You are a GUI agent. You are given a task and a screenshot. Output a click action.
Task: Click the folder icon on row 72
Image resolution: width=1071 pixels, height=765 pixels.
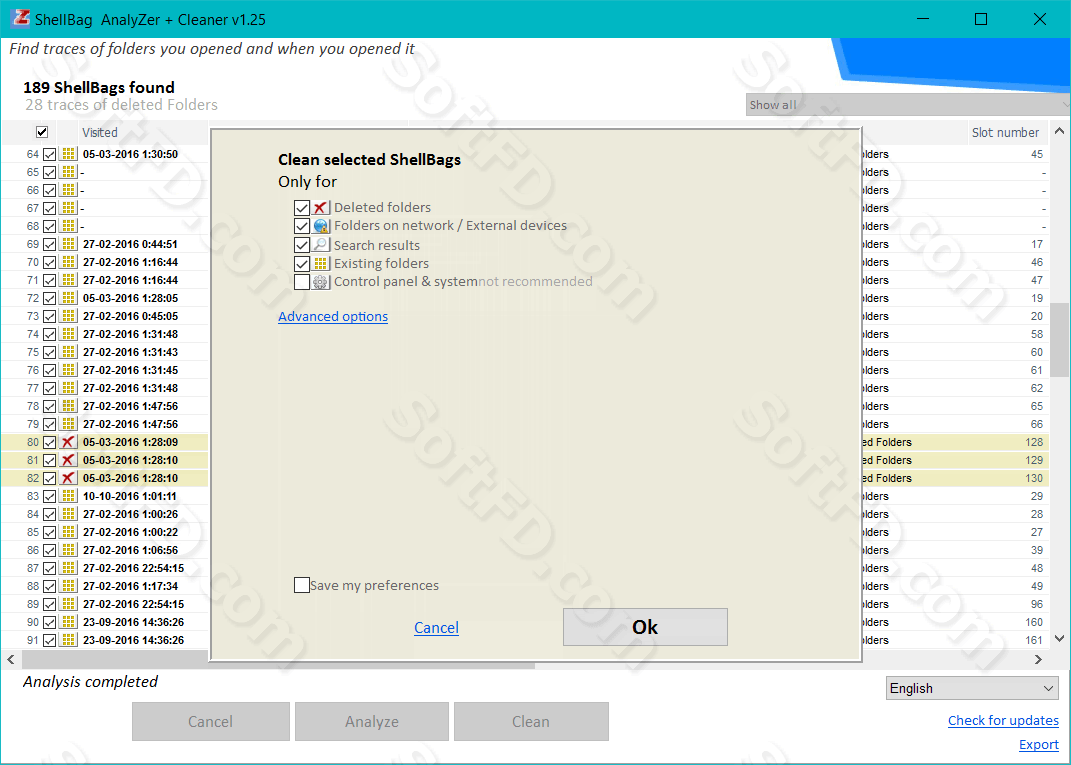(x=68, y=298)
